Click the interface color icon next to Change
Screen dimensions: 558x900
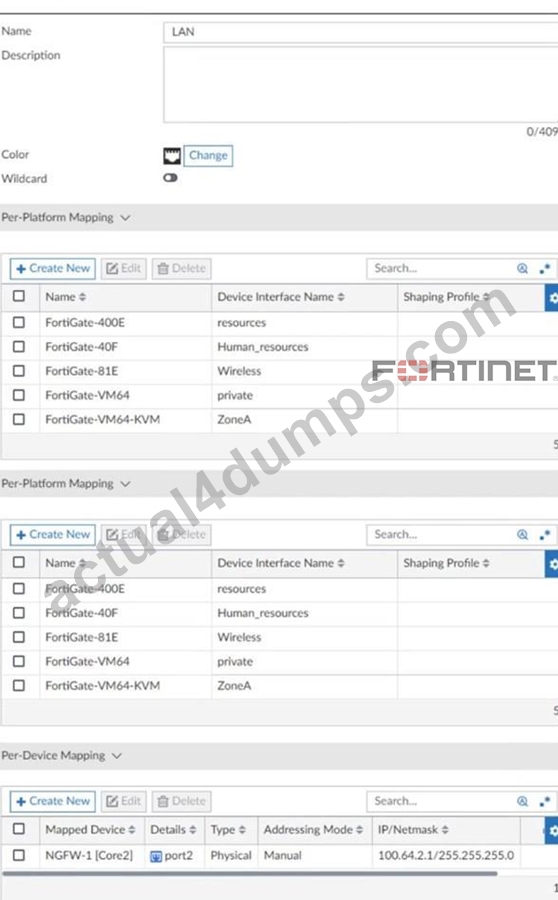point(172,156)
